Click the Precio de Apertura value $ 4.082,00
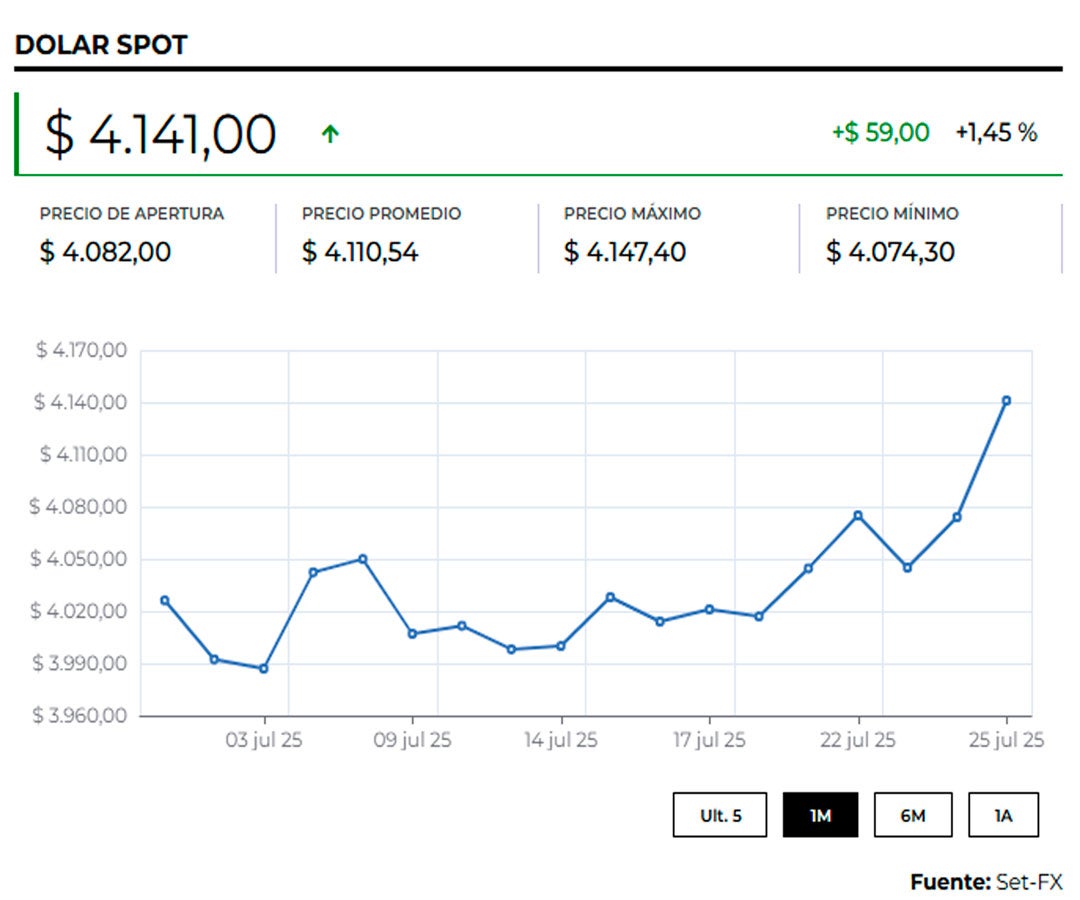 click(x=105, y=252)
